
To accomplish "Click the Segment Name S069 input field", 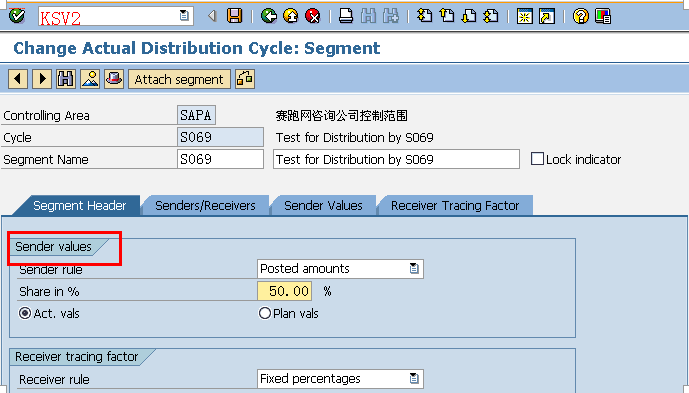I will coord(221,159).
